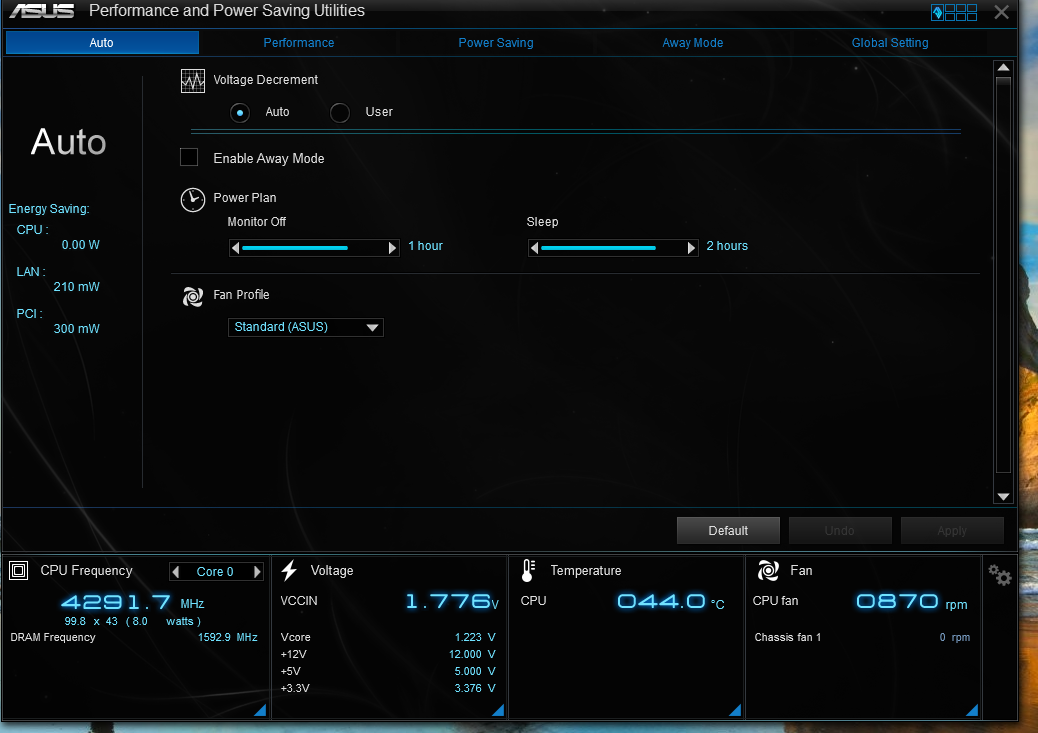Viewport: 1038px width, 733px height.
Task: Click the Undo button
Action: click(x=839, y=530)
